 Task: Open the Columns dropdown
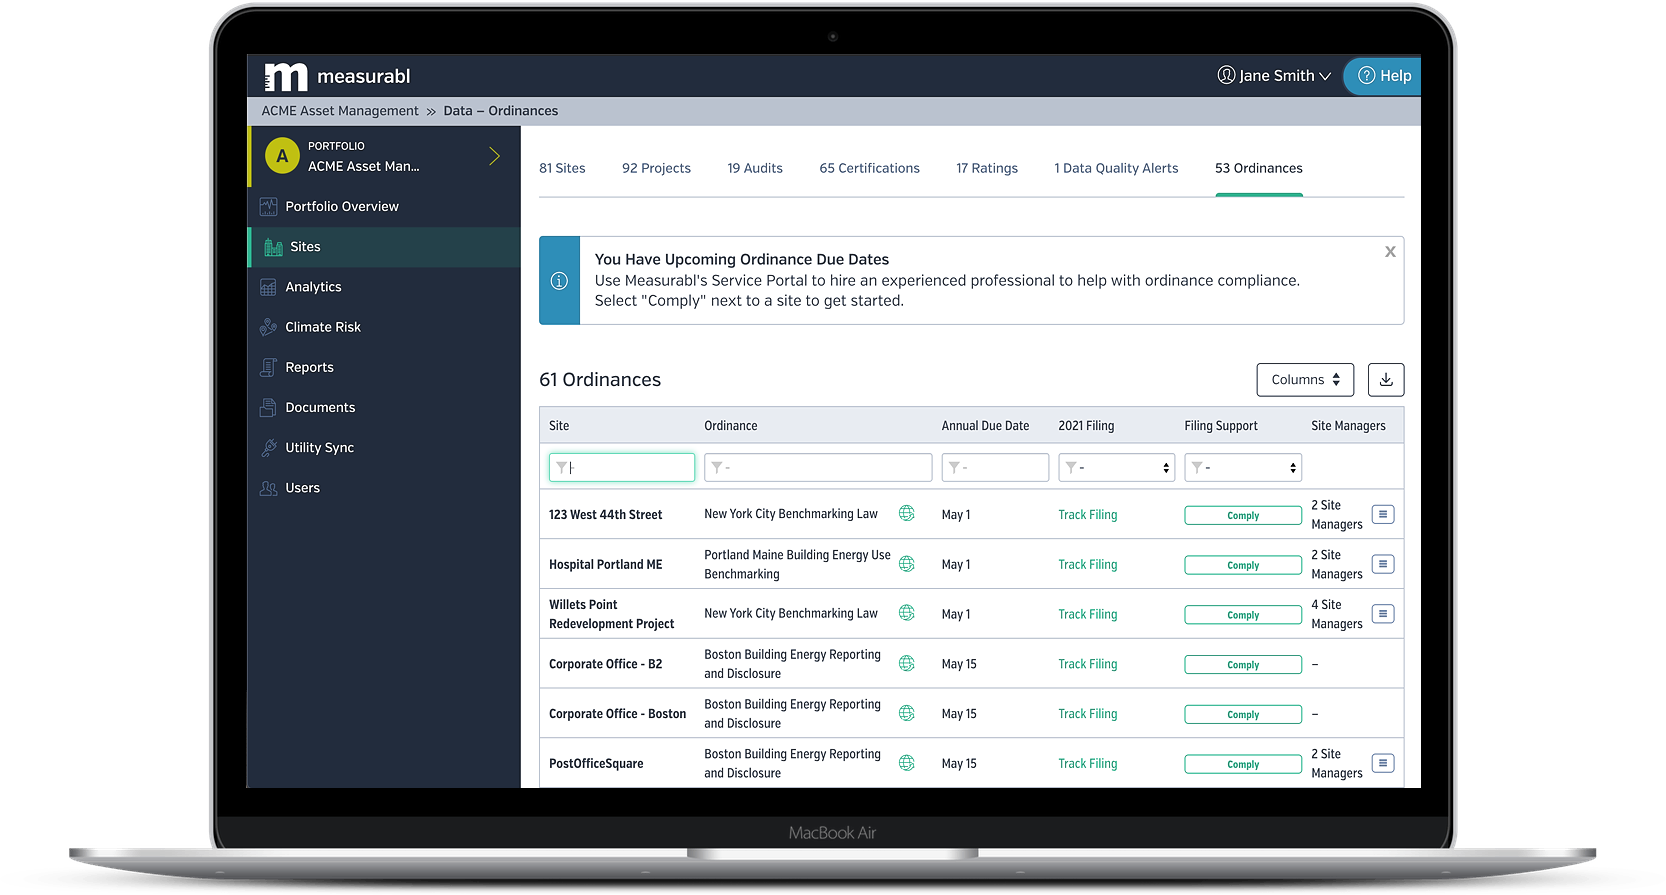tap(1305, 380)
